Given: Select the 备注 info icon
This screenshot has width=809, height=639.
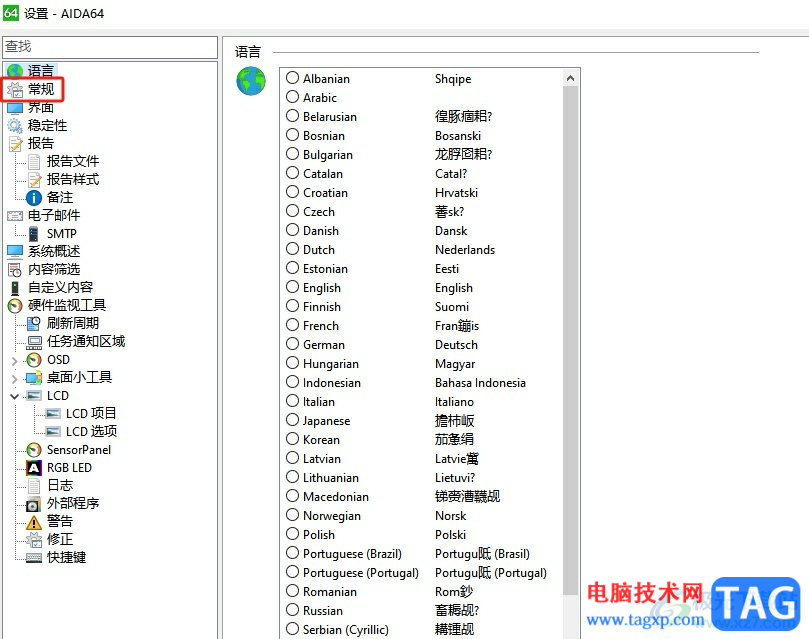Looking at the screenshot, I should coord(34,198).
